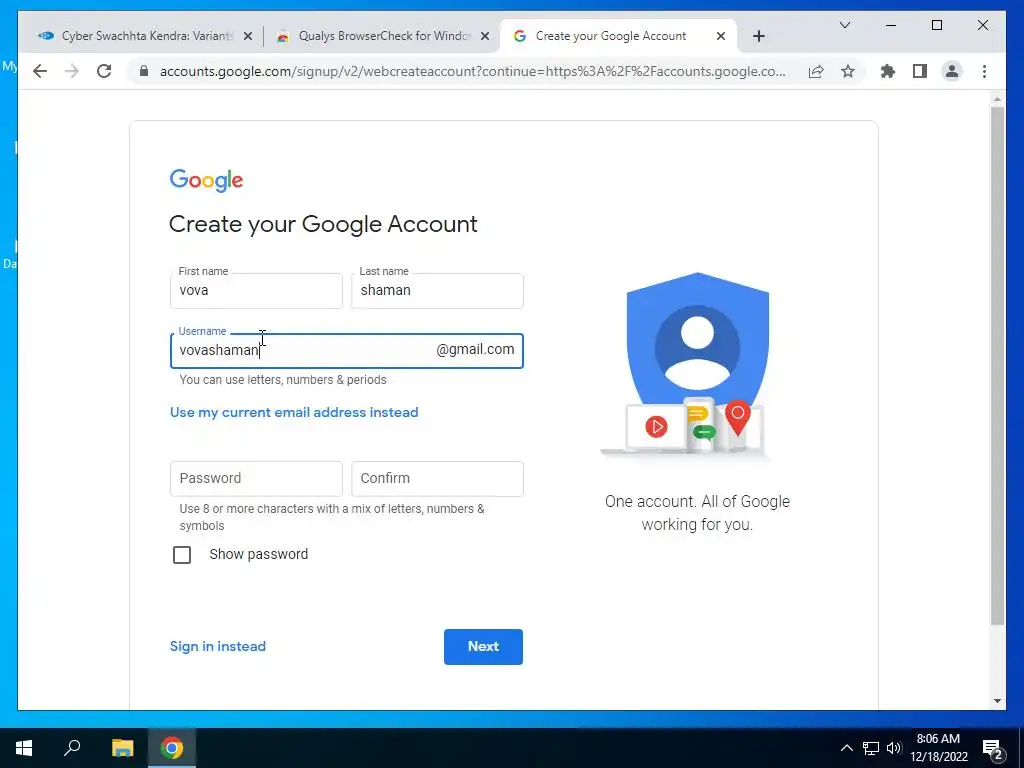Focus the Username input field
The height and width of the screenshot is (768, 1024).
coord(346,351)
